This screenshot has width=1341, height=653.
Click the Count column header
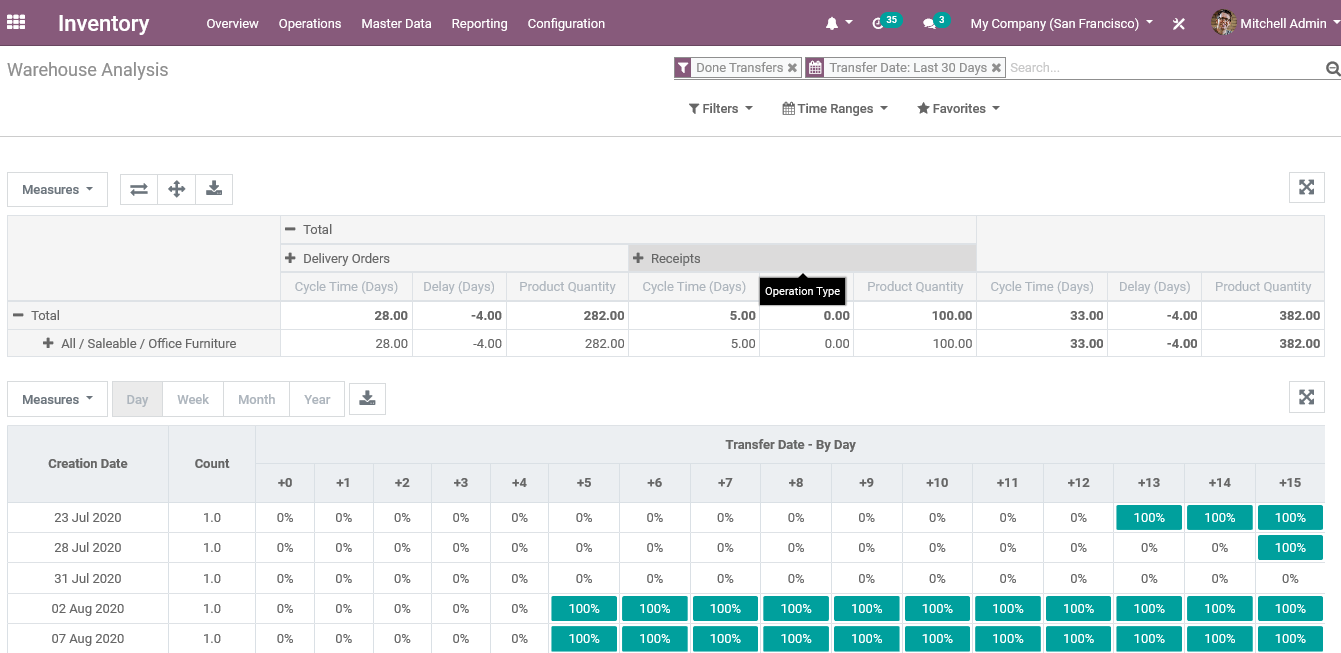(212, 464)
